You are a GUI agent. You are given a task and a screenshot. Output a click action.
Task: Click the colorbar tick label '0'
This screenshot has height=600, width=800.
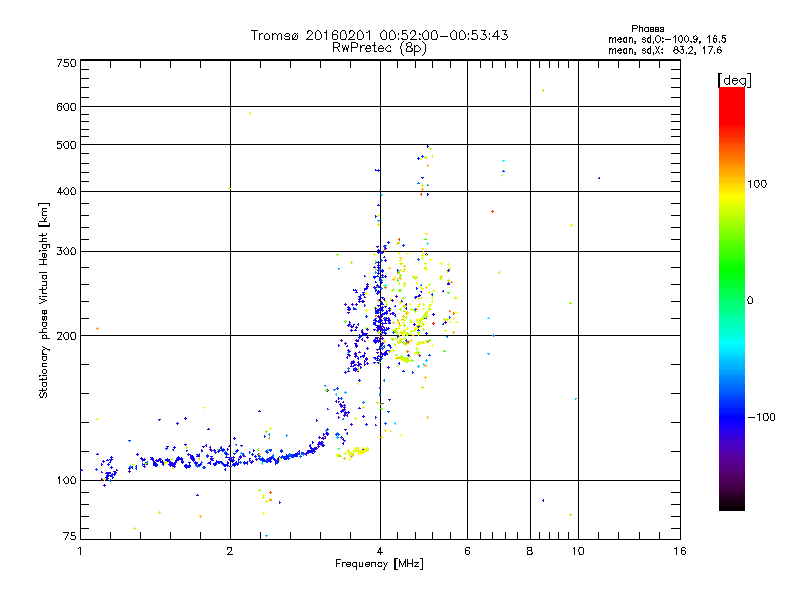click(x=750, y=301)
